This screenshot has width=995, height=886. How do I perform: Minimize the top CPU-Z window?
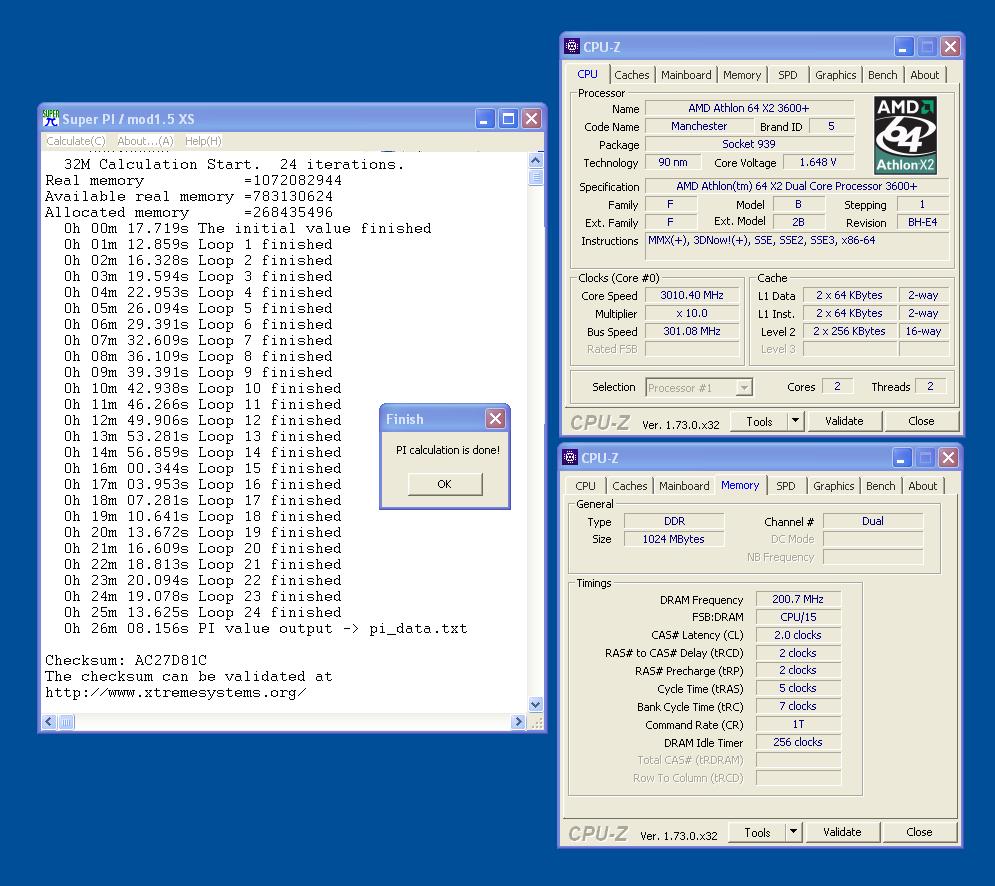pos(904,46)
